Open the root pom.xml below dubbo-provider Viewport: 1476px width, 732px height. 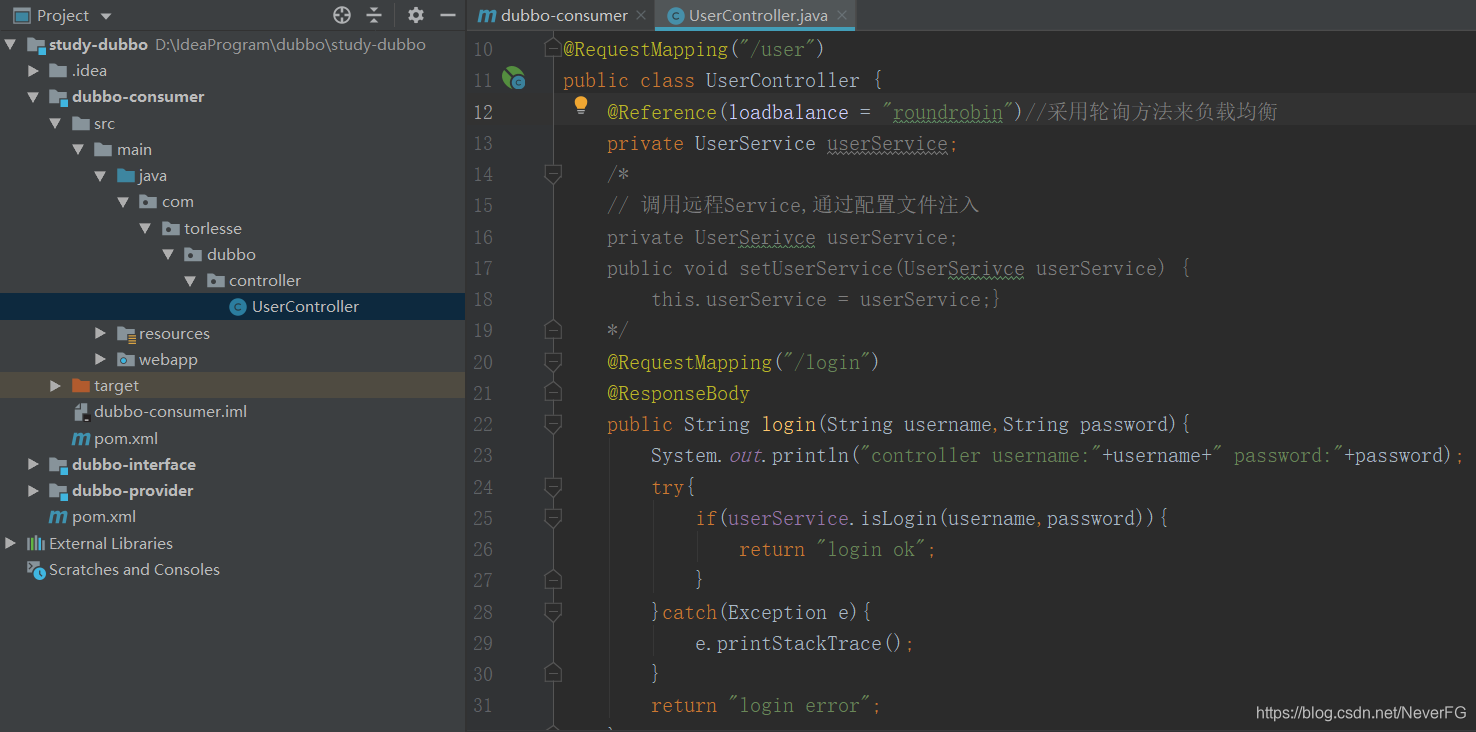104,517
